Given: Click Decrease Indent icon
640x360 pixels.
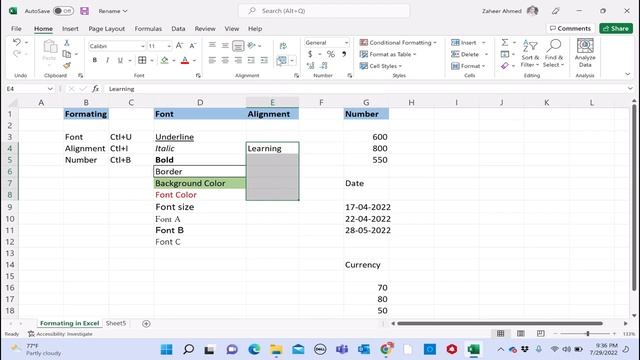Looking at the screenshot, I should 251,60.
